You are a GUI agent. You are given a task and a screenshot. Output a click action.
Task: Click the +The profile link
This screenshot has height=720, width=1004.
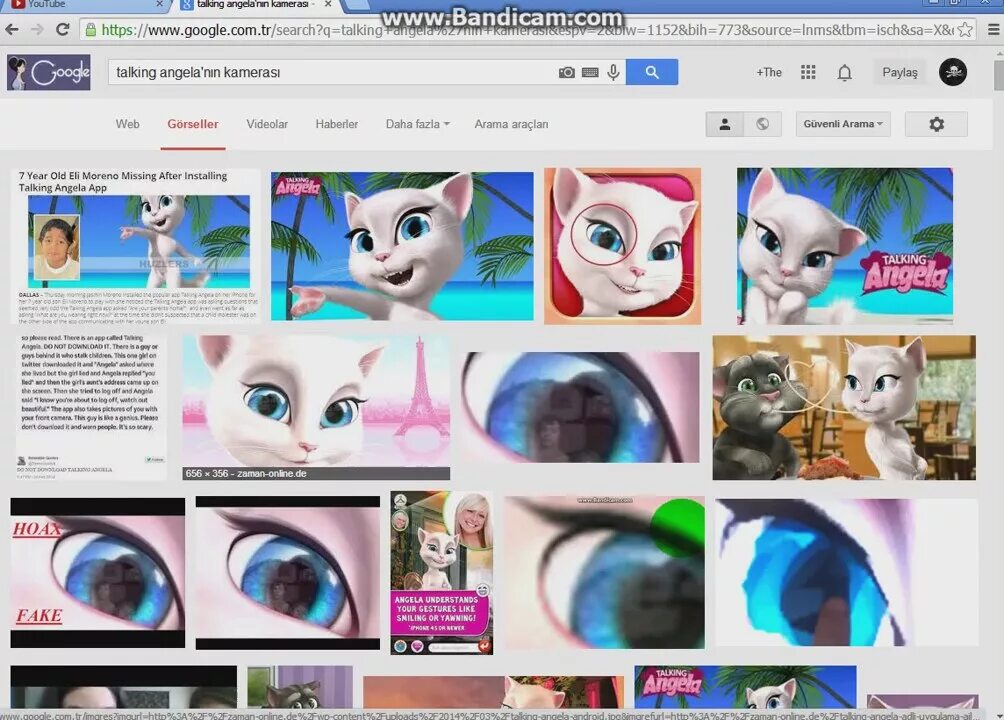(769, 72)
